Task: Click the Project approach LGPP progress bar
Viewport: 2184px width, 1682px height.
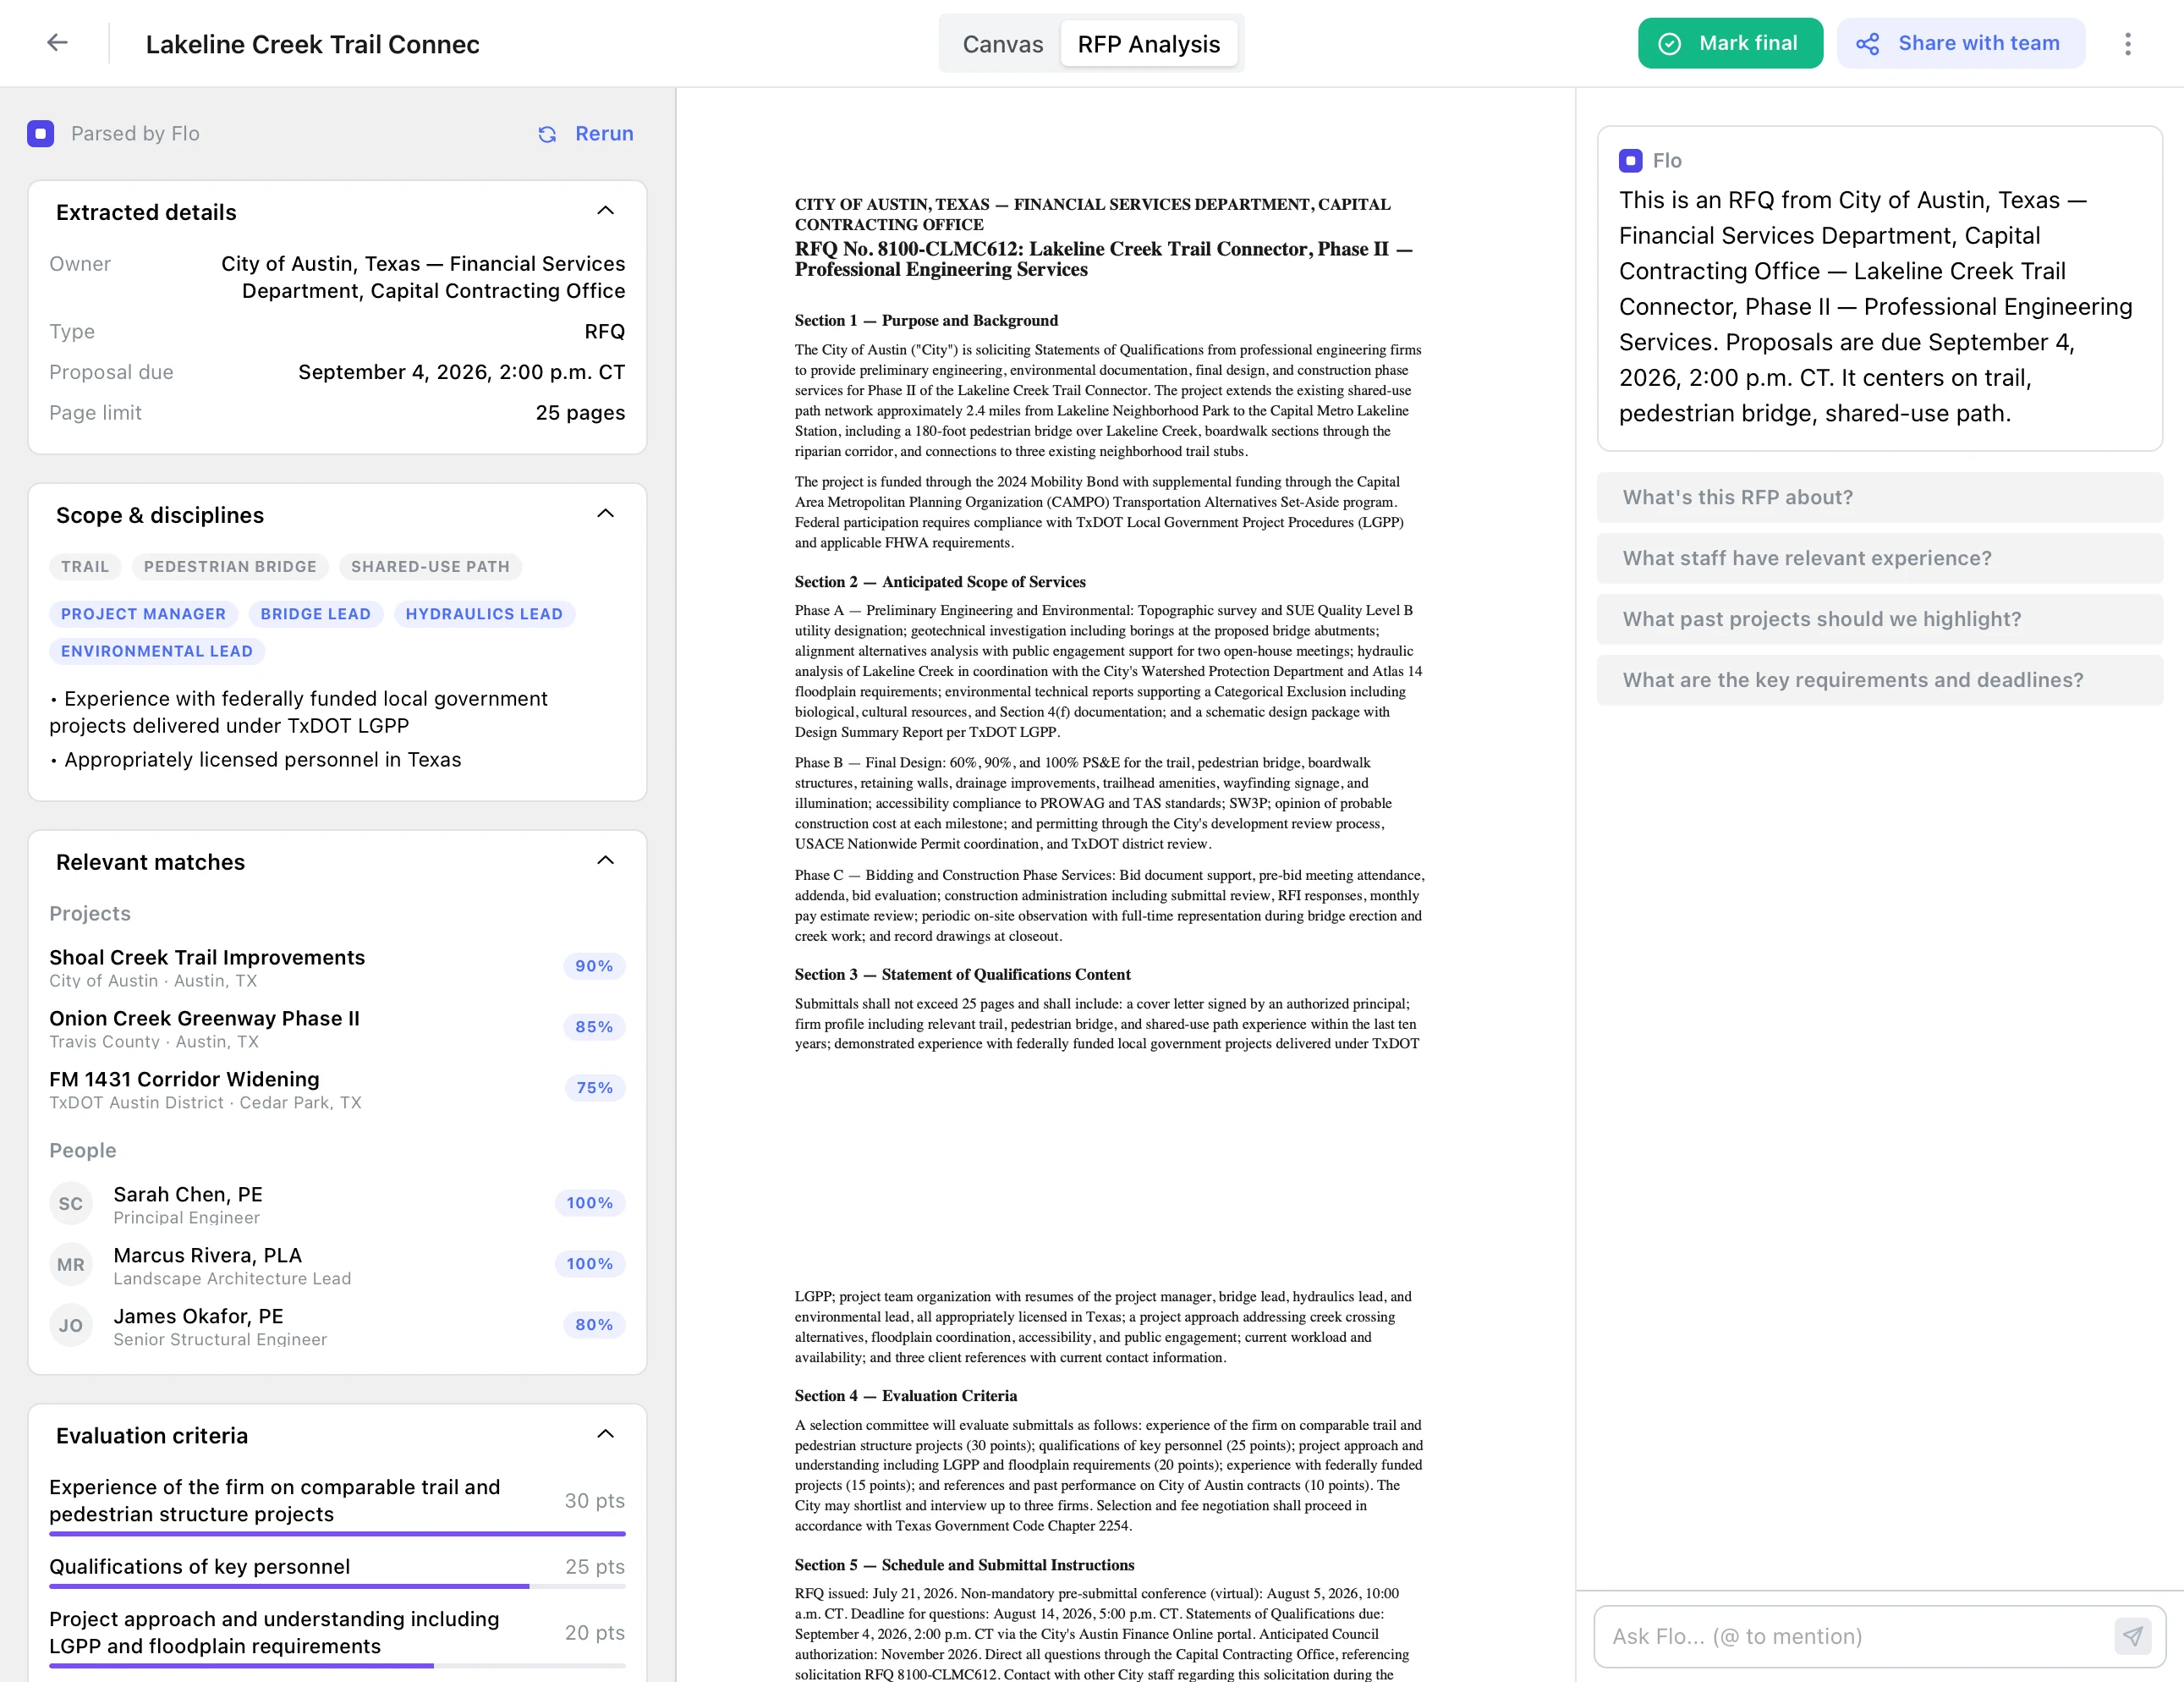Action: coord(337,1665)
